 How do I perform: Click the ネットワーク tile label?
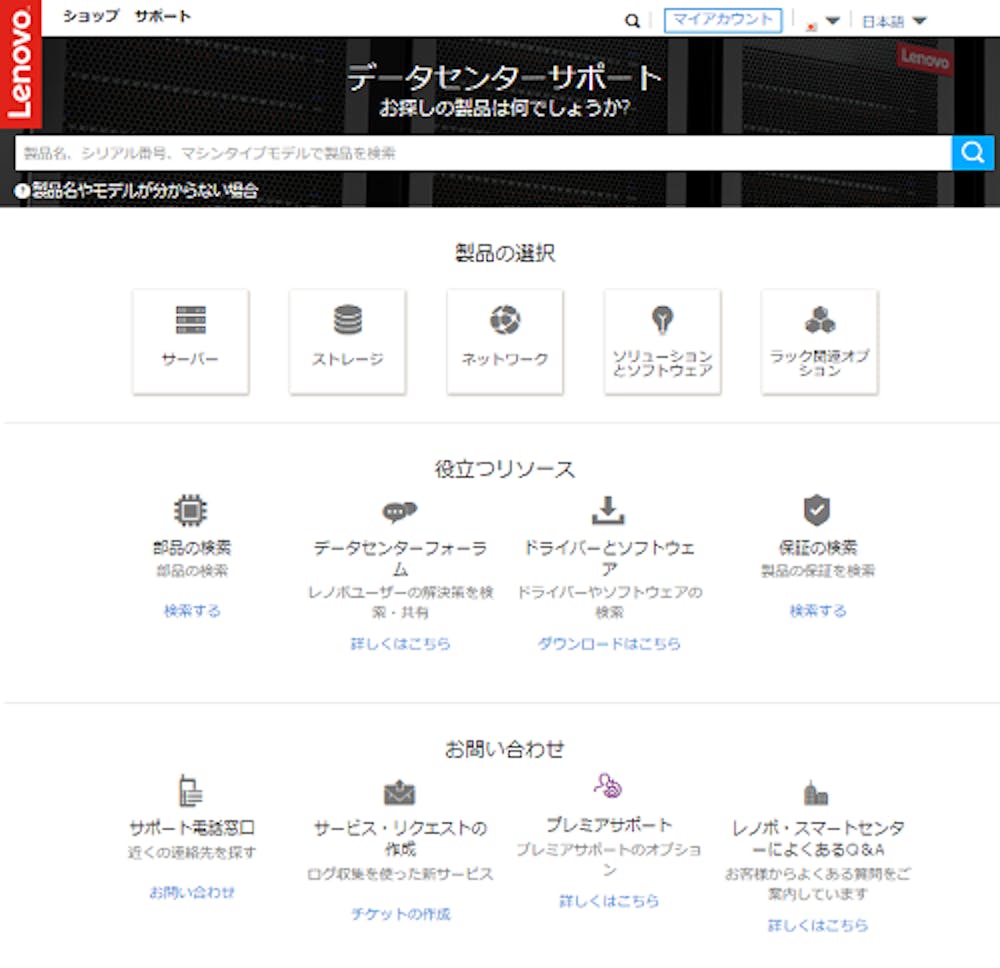tap(505, 359)
